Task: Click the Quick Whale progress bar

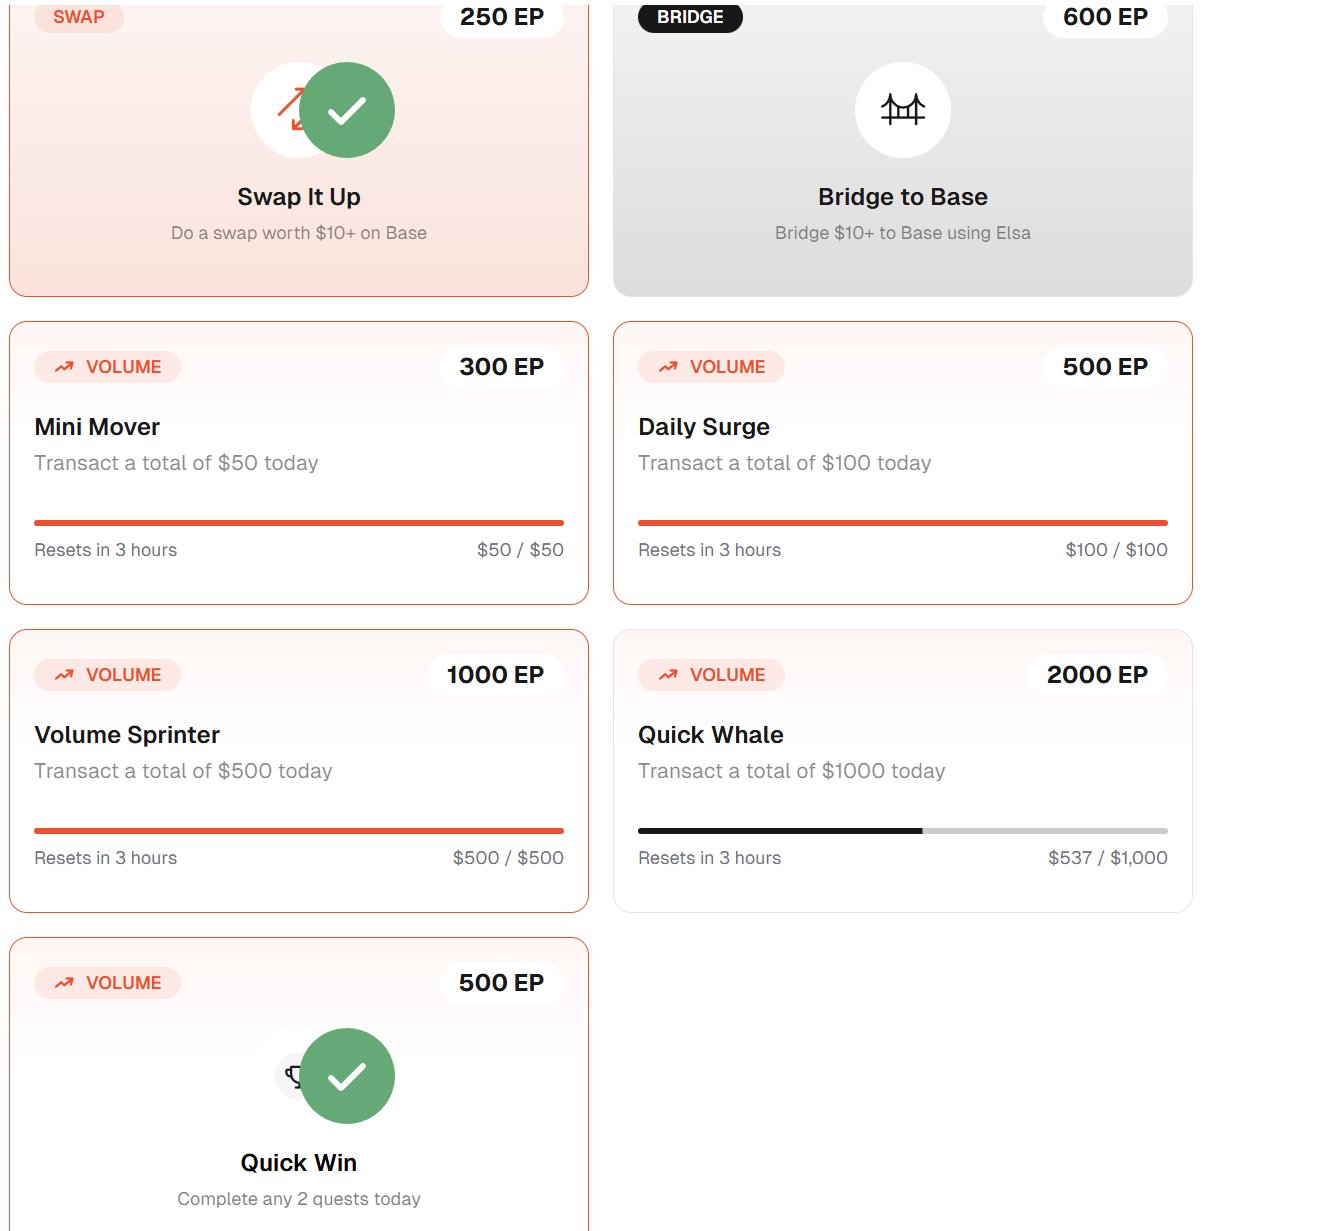Action: click(x=902, y=831)
